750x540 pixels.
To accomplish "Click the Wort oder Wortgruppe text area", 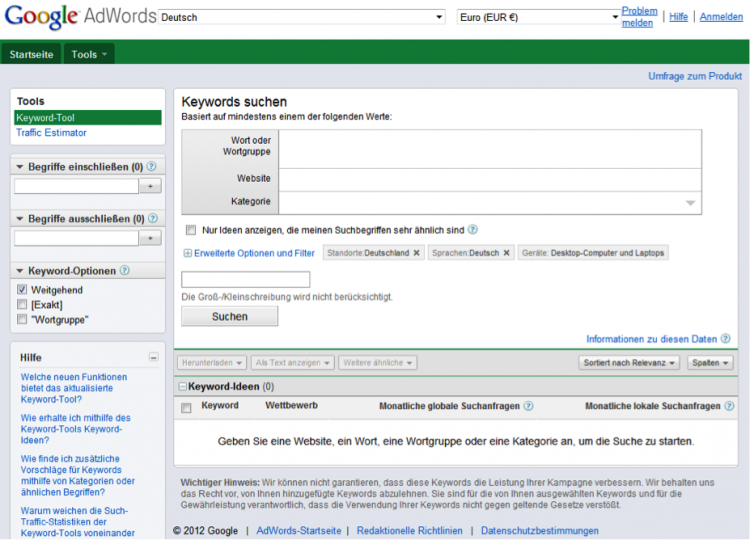I will 490,149.
